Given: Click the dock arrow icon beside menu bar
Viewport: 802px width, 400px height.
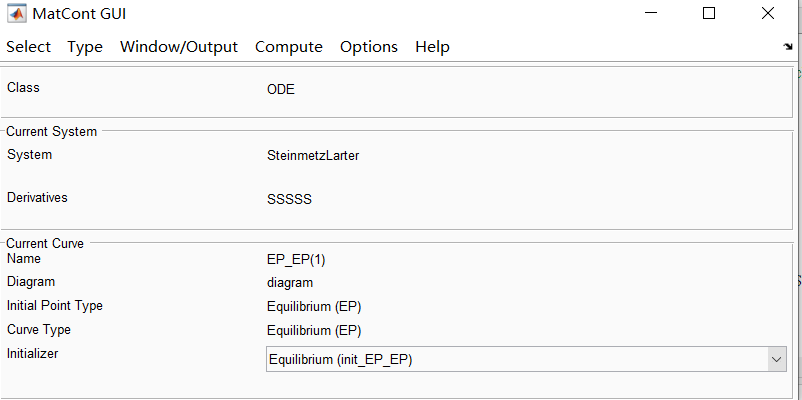Looking at the screenshot, I should click(x=788, y=47).
